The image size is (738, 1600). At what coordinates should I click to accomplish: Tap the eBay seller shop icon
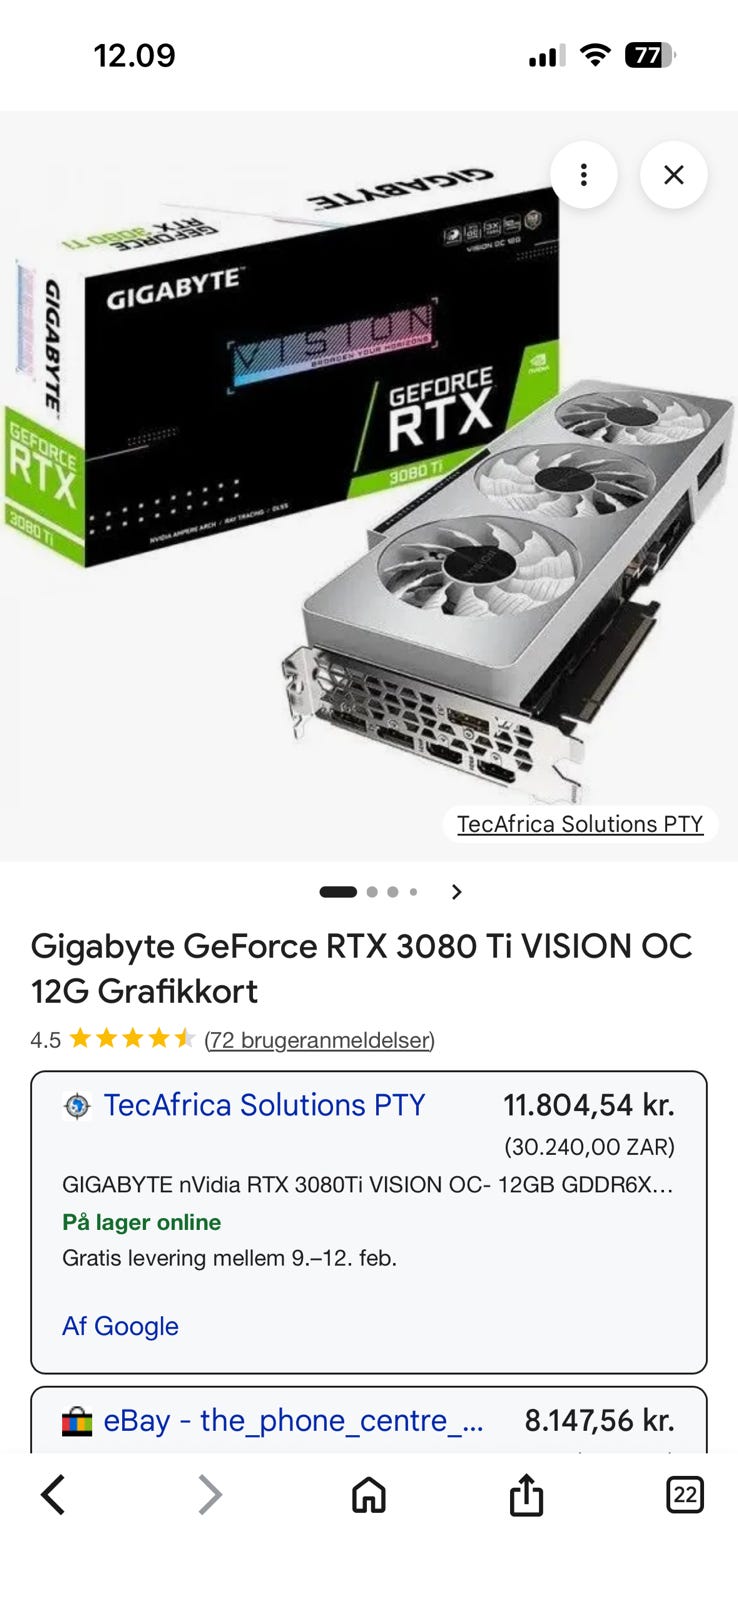pos(77,1421)
